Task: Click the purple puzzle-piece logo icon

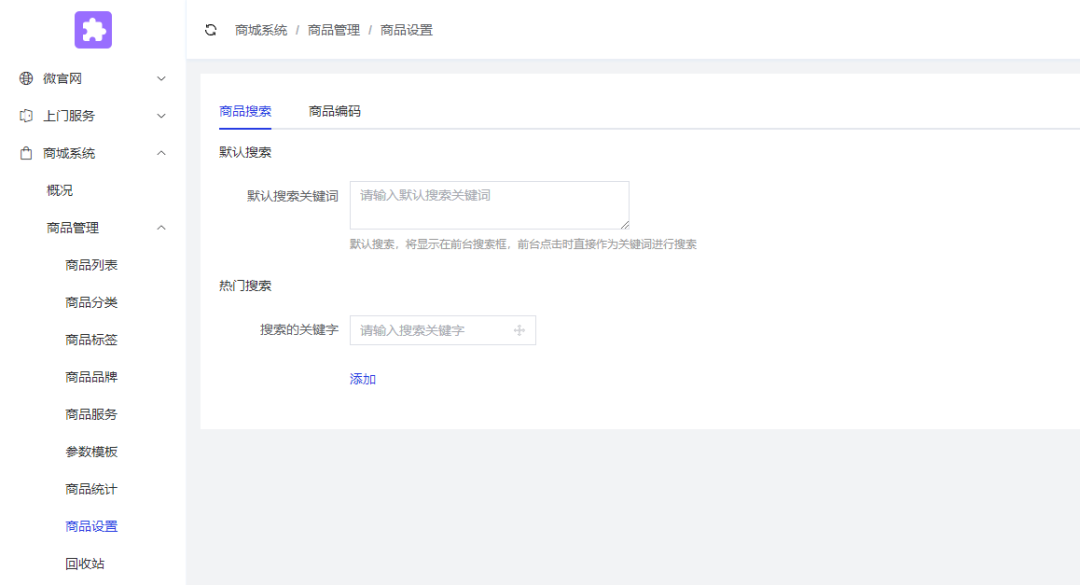Action: coord(93,30)
